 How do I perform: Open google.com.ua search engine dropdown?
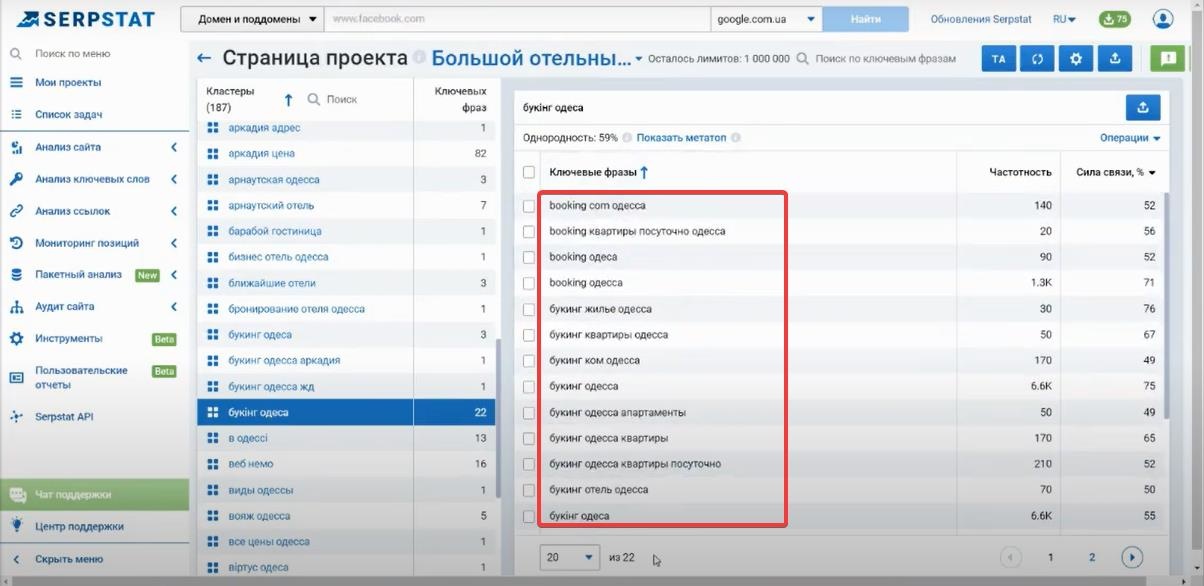point(766,19)
